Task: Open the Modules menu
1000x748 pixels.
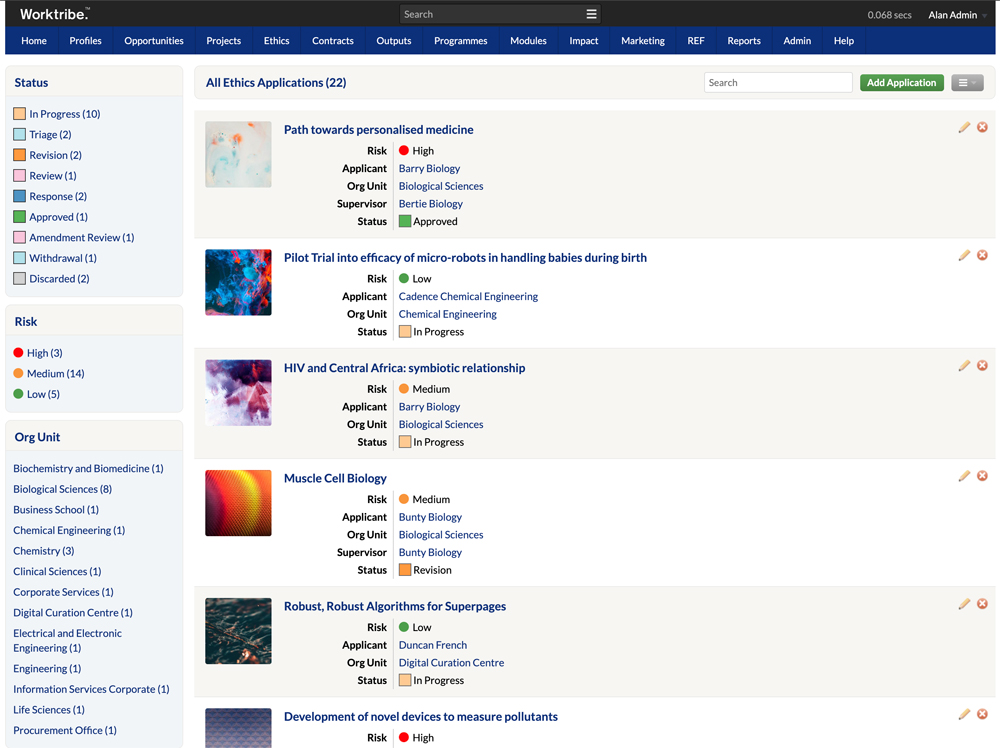Action: (529, 41)
